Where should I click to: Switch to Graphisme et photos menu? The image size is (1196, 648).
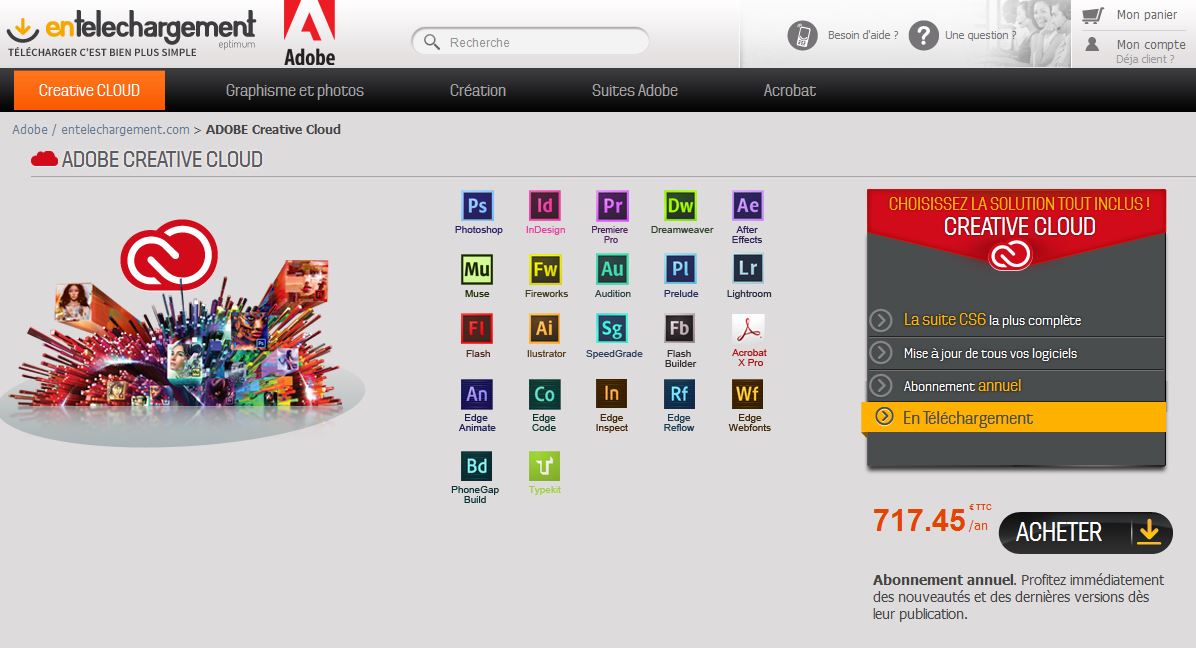point(294,90)
